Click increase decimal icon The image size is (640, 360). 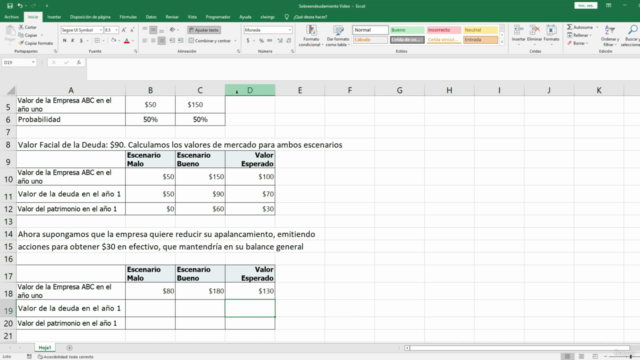[x=280, y=40]
